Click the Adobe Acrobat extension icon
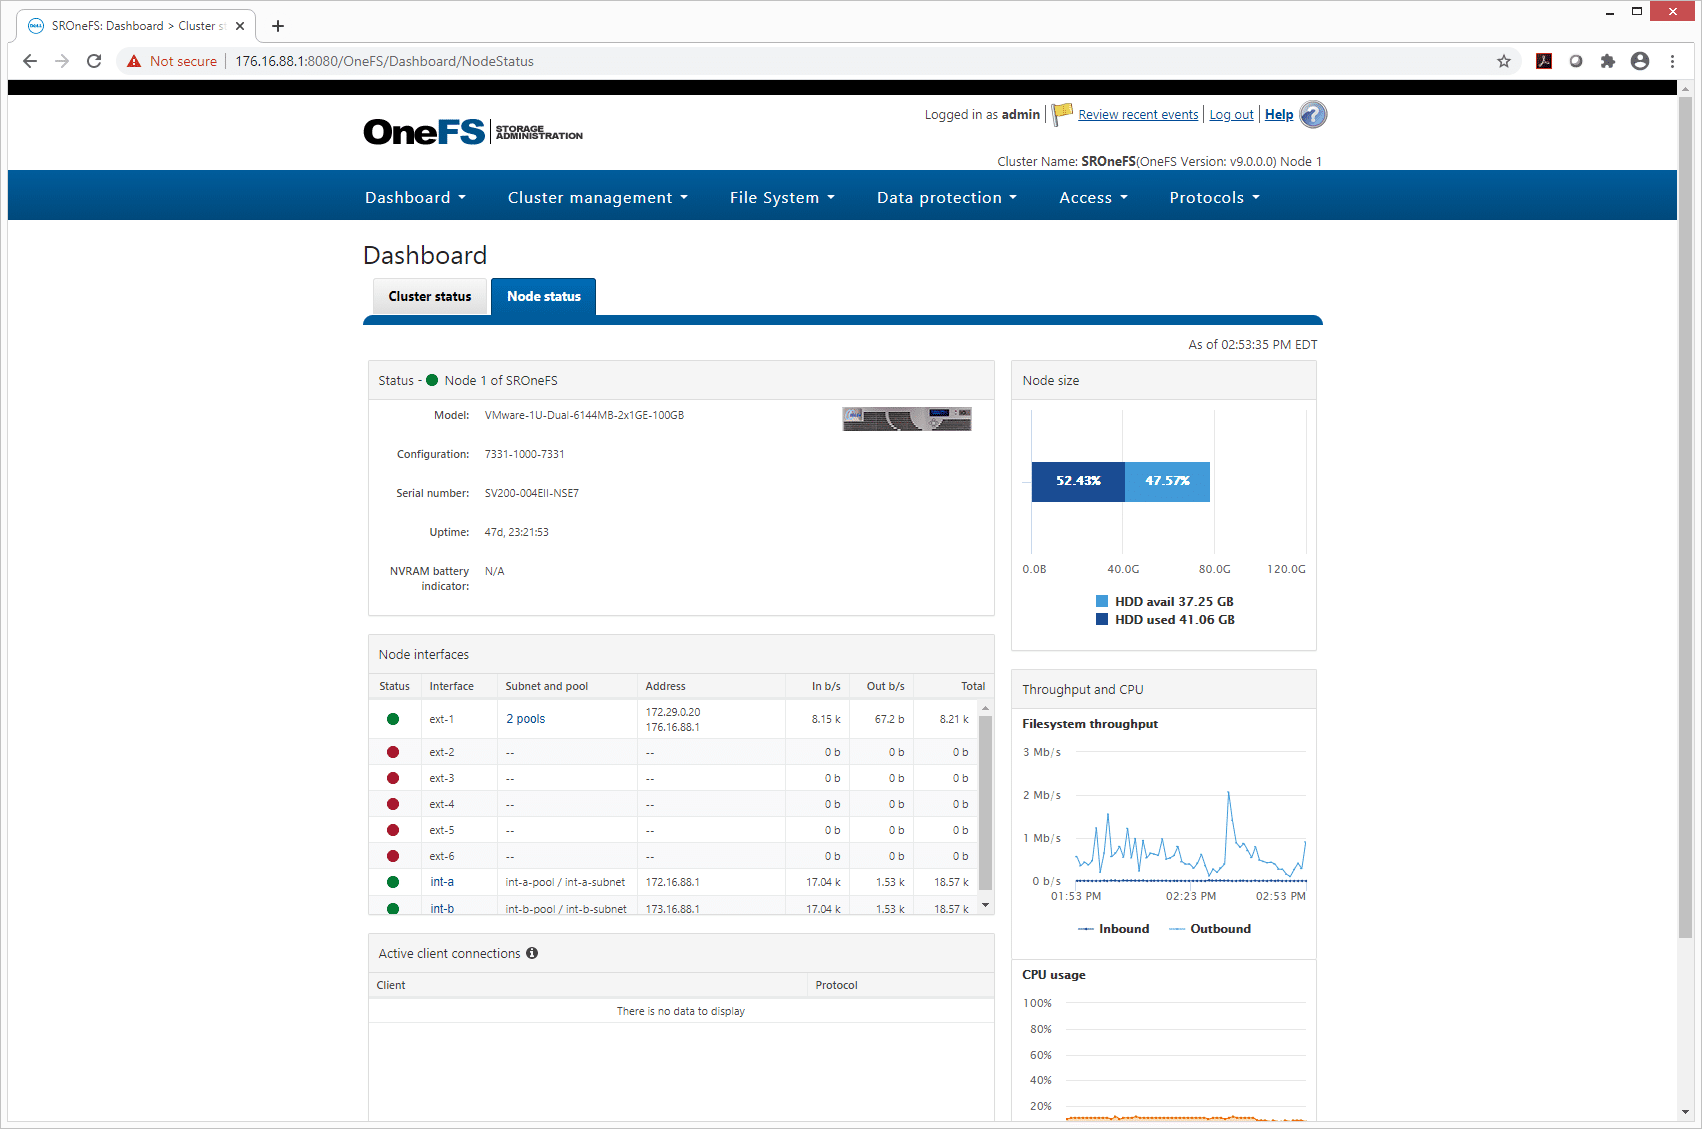 1544,61
